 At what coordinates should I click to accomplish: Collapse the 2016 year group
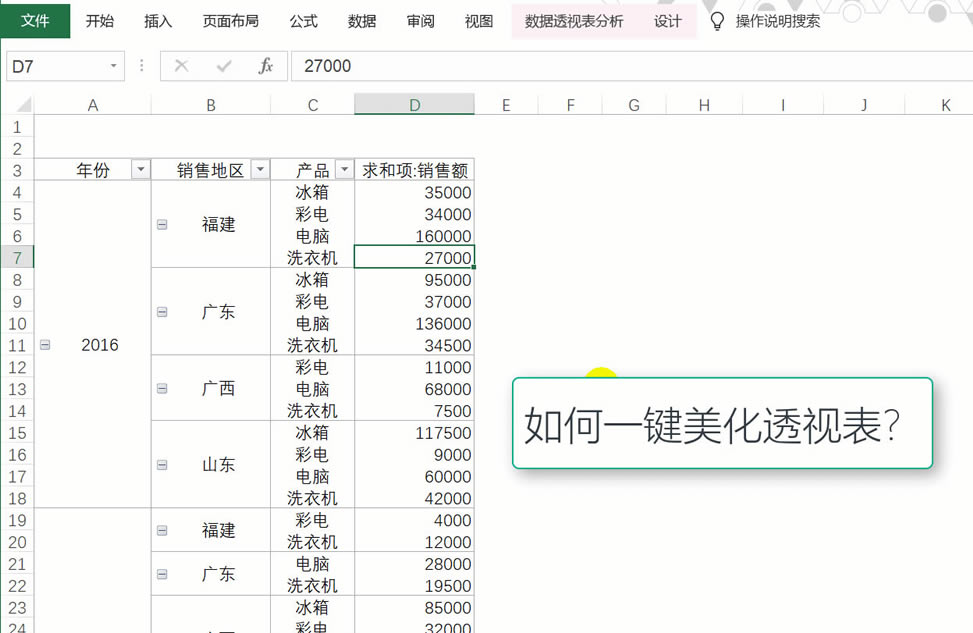(44, 344)
